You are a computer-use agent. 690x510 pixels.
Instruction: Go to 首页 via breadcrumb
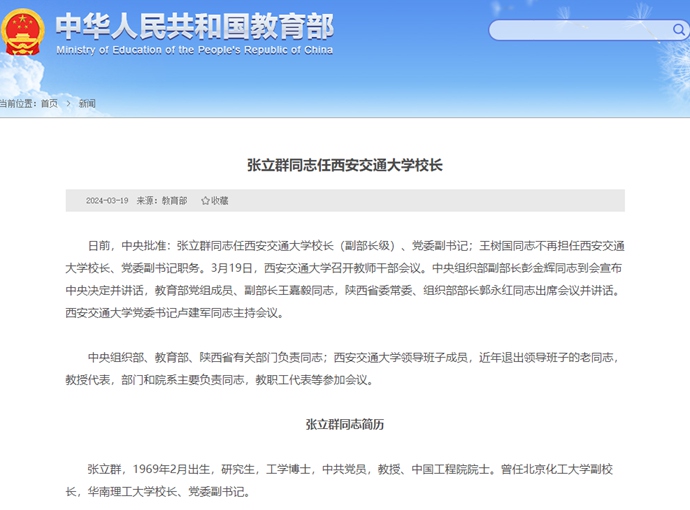49,103
